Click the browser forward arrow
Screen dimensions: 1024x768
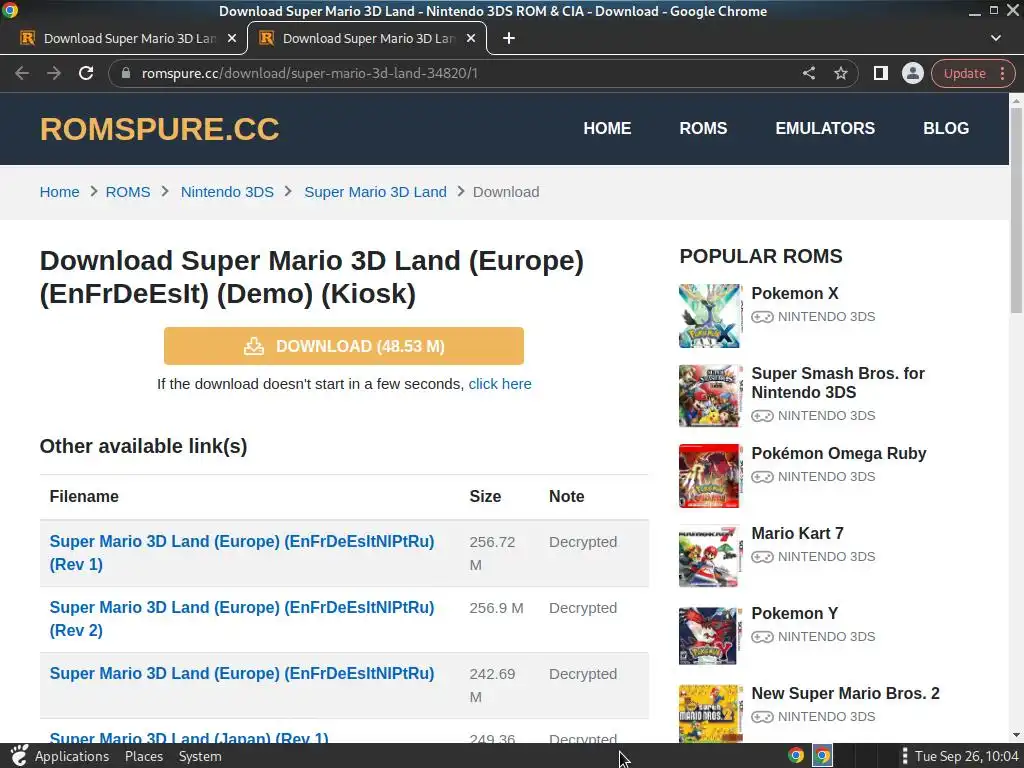tap(54, 73)
